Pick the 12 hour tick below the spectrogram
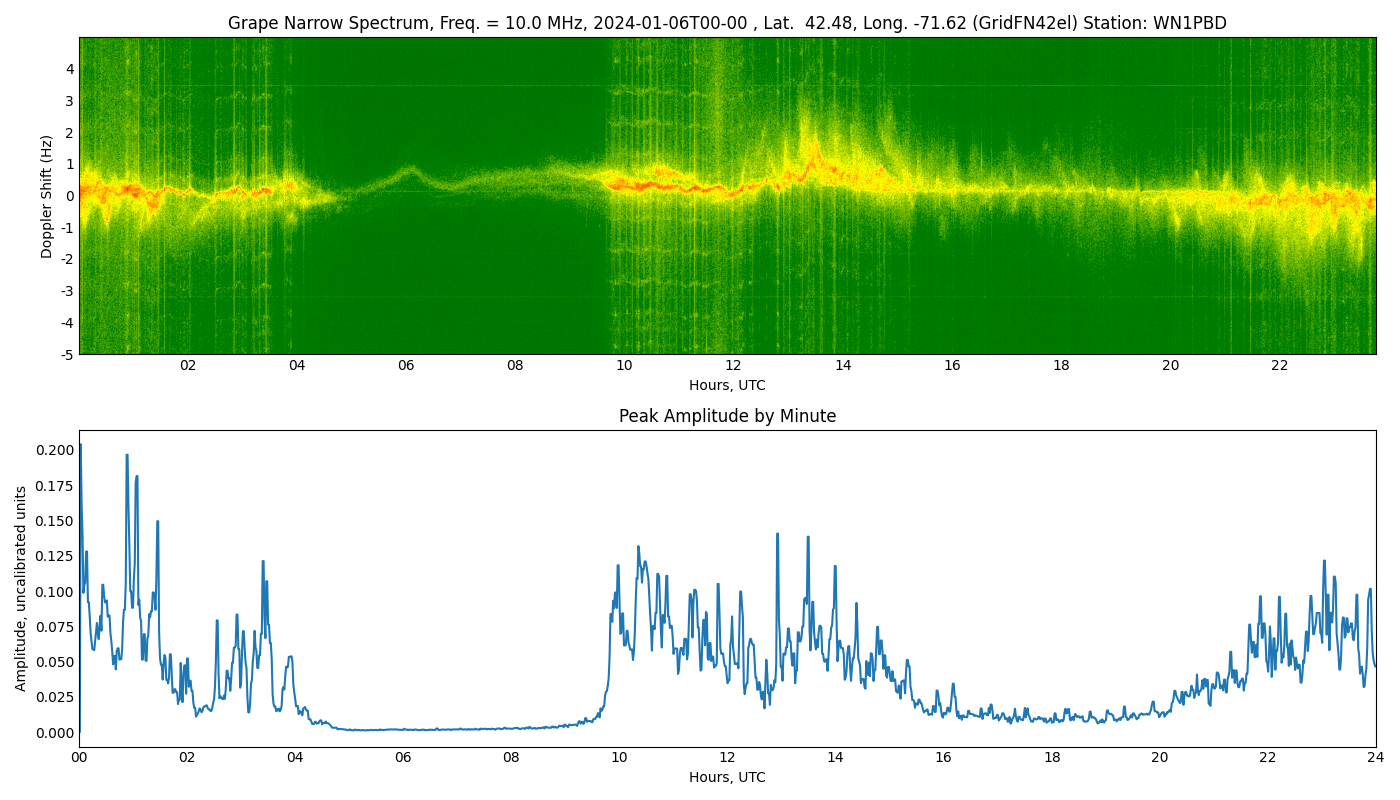 tap(733, 365)
